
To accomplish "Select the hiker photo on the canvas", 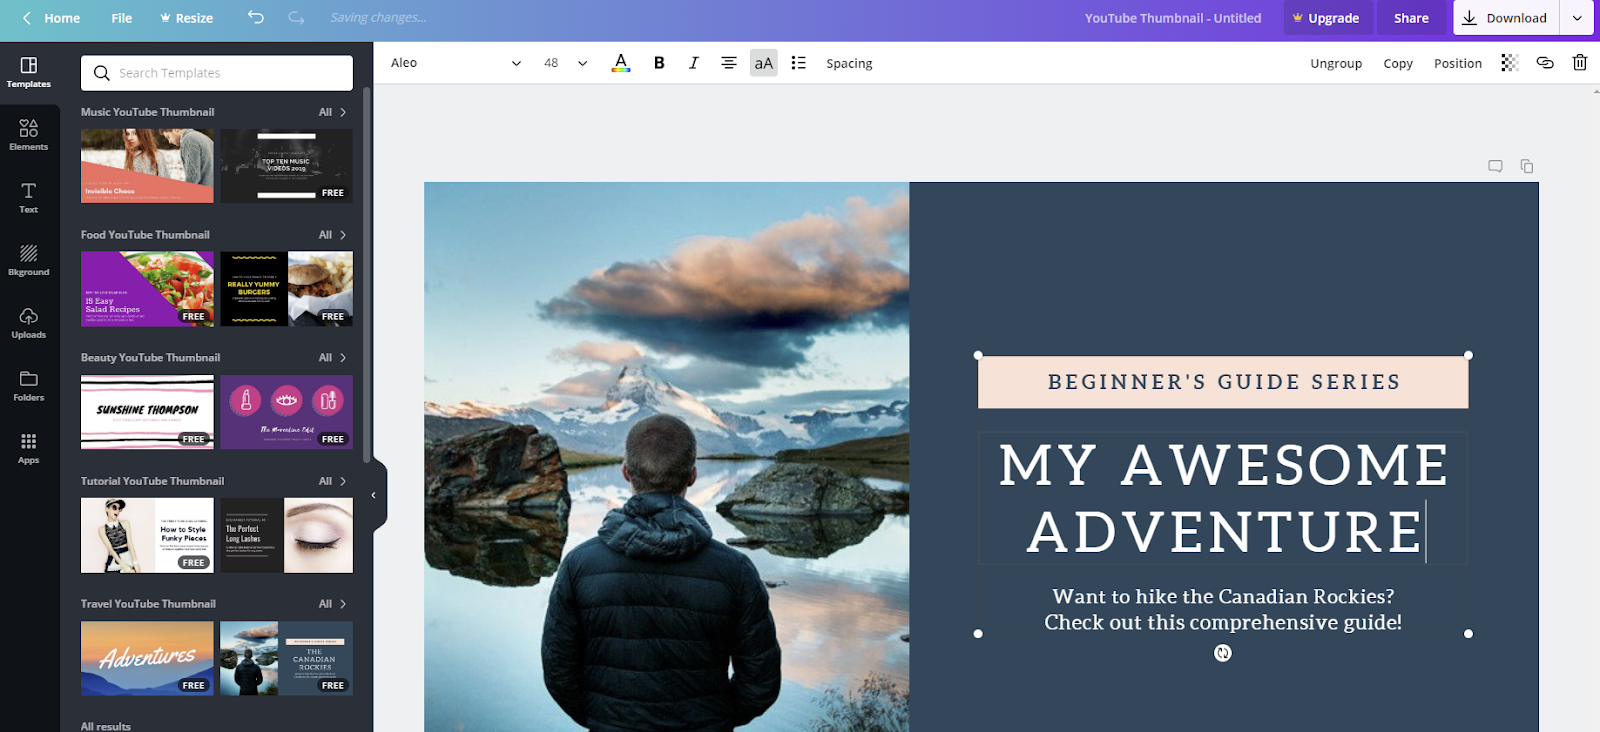I will [x=666, y=457].
